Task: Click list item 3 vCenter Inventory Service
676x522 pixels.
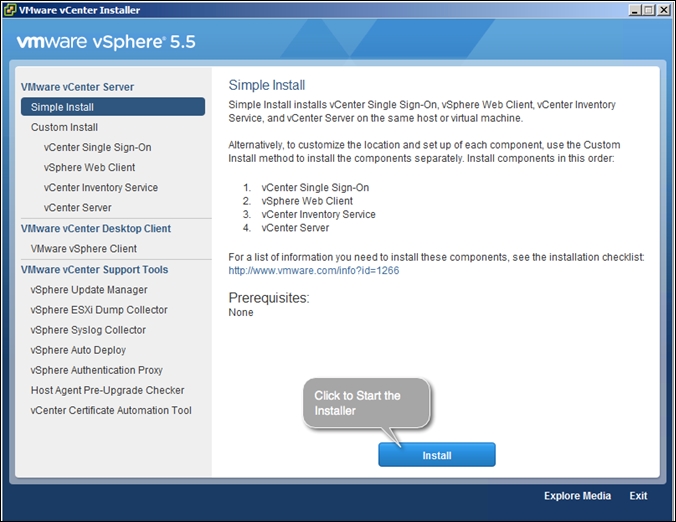Action: pyautogui.click(x=318, y=214)
